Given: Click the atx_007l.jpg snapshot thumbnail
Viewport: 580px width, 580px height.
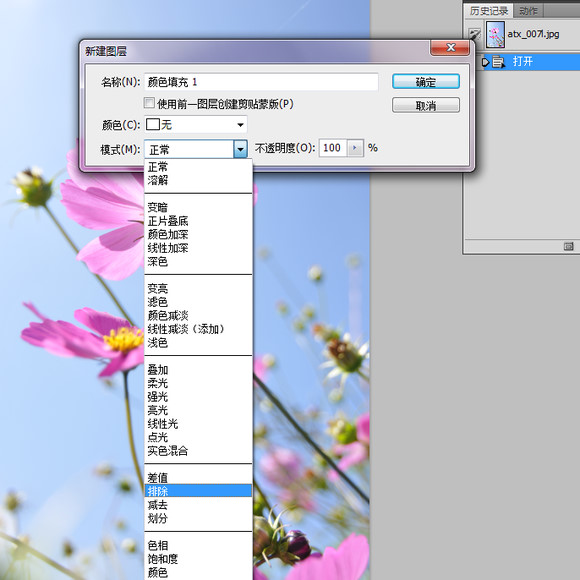Looking at the screenshot, I should (495, 34).
